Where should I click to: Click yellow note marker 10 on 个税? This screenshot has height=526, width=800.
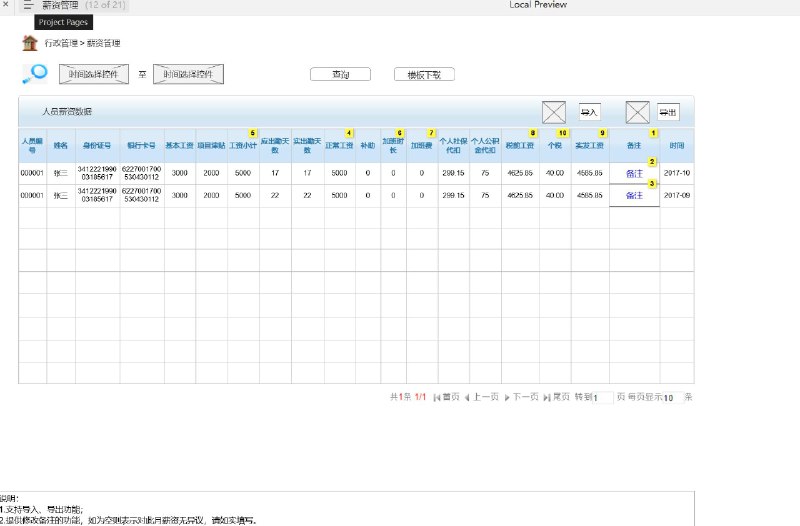[562, 133]
